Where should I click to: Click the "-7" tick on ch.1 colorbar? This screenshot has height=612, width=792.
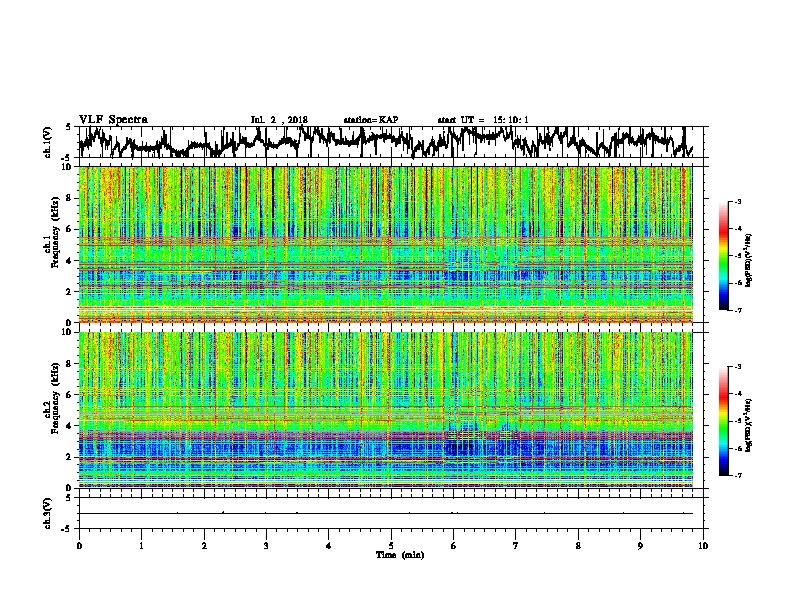[737, 310]
